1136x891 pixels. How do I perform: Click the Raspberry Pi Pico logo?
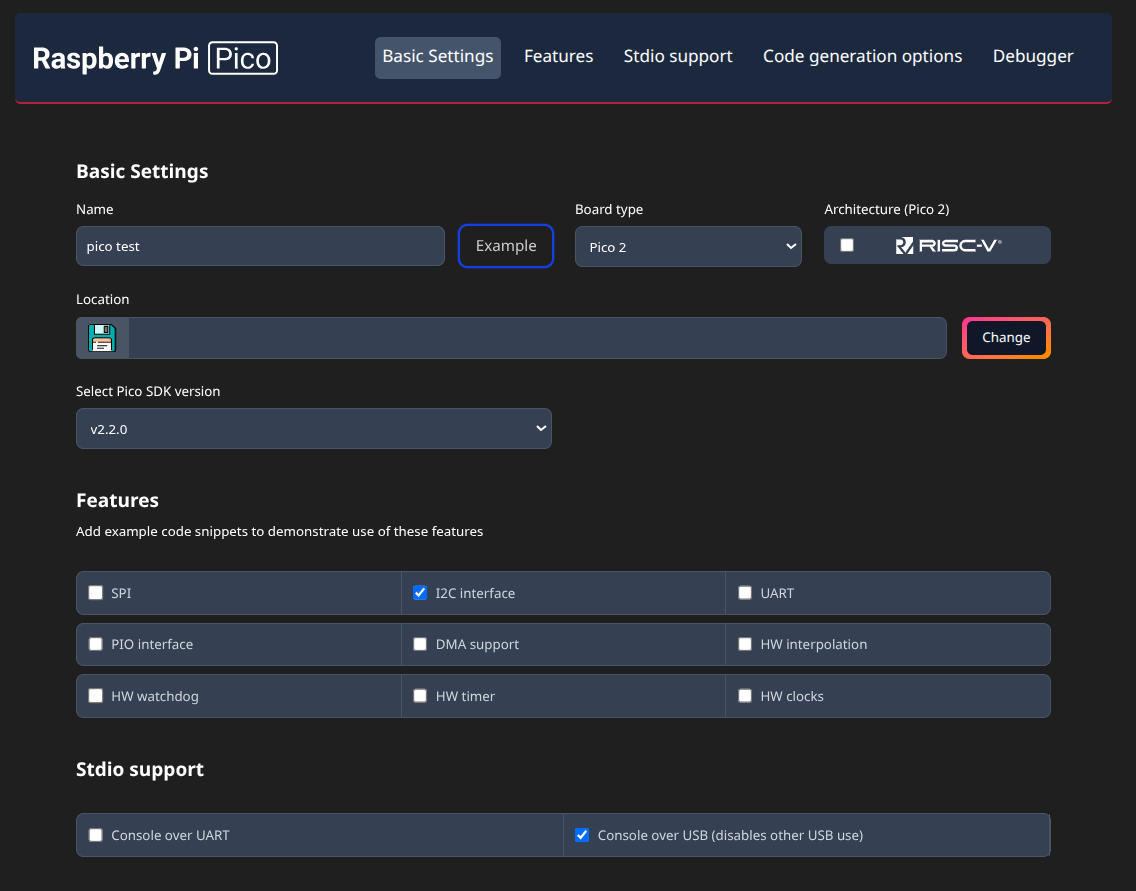click(x=155, y=58)
